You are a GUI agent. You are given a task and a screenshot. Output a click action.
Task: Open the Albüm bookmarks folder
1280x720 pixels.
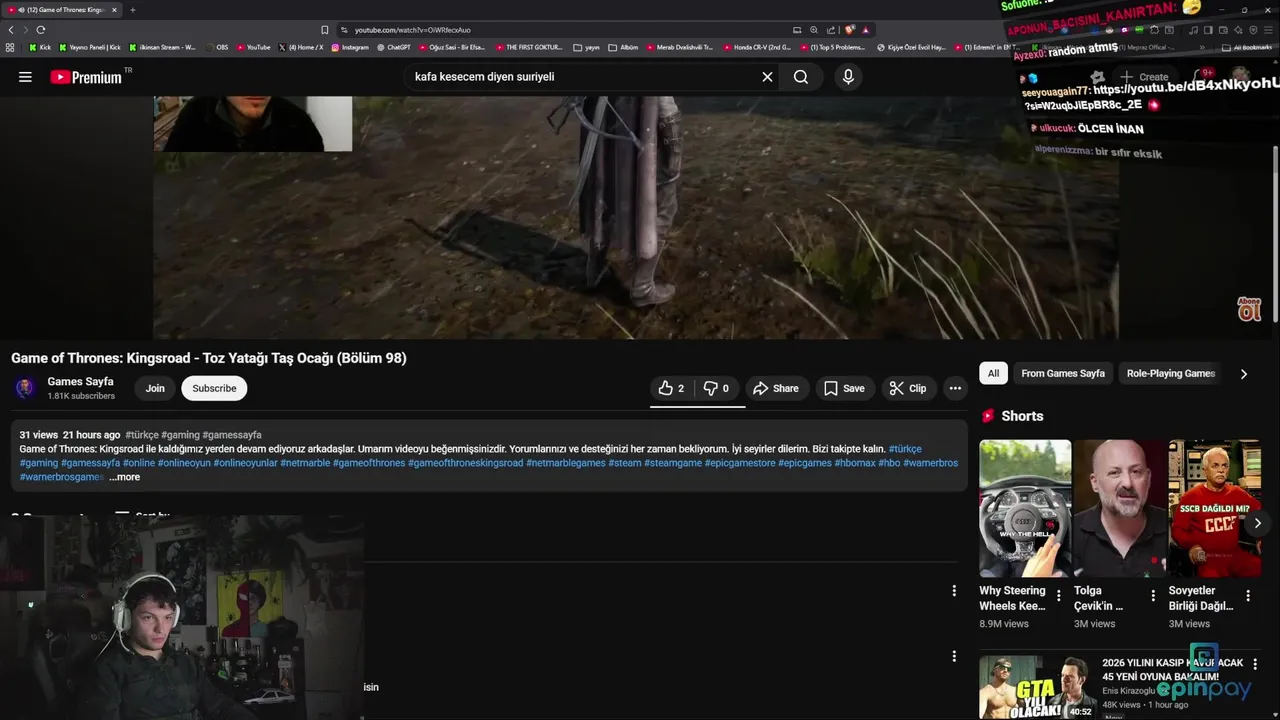tap(623, 47)
